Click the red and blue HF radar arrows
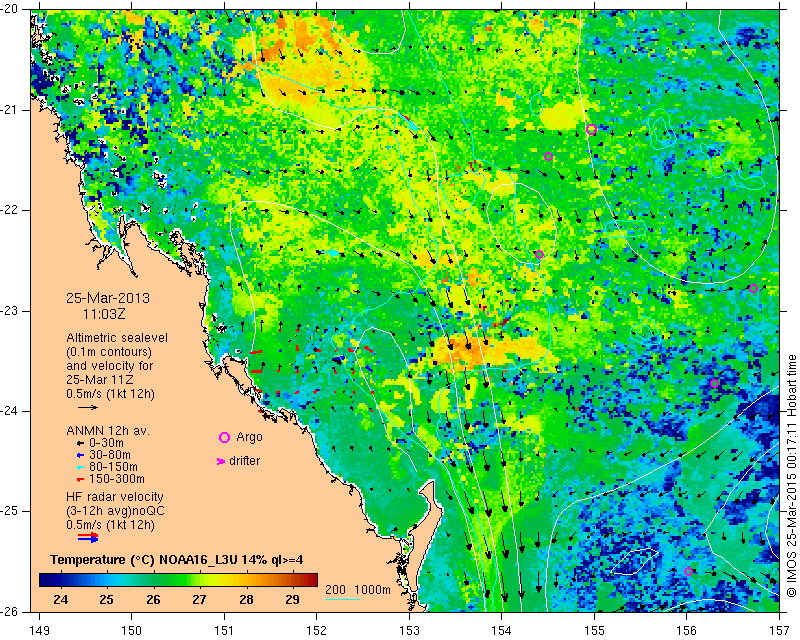 (x=88, y=537)
